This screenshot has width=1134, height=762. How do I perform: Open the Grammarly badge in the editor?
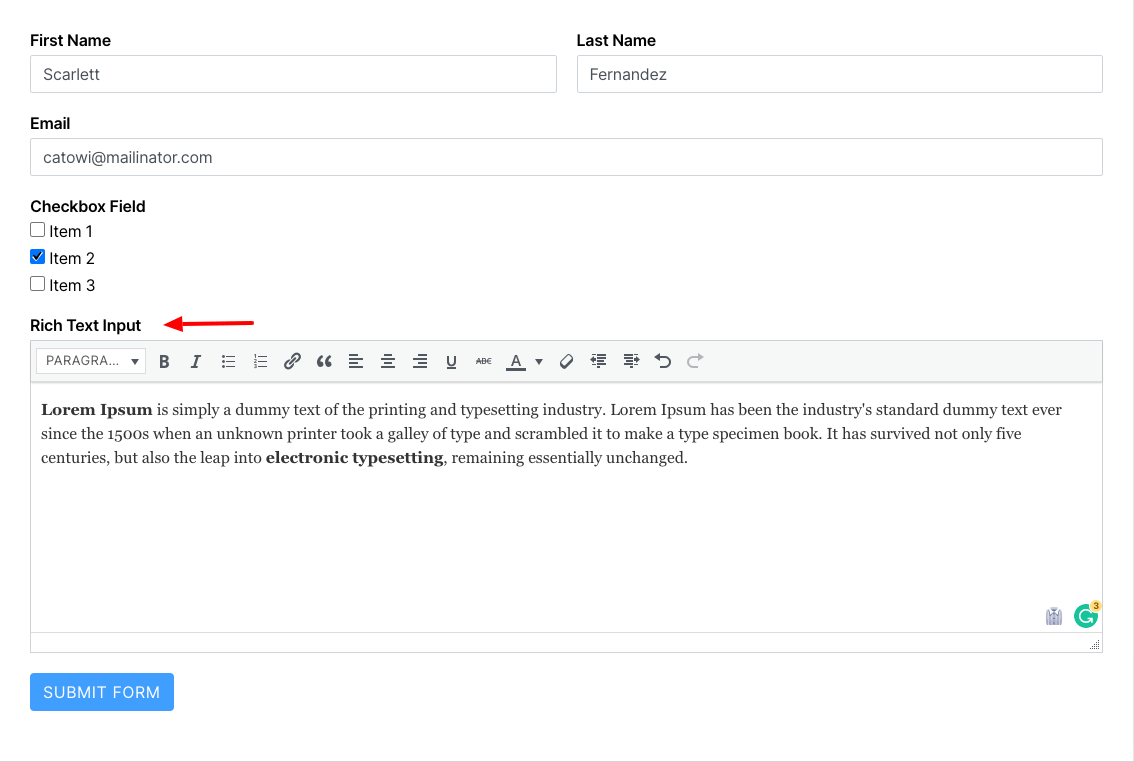coord(1085,616)
